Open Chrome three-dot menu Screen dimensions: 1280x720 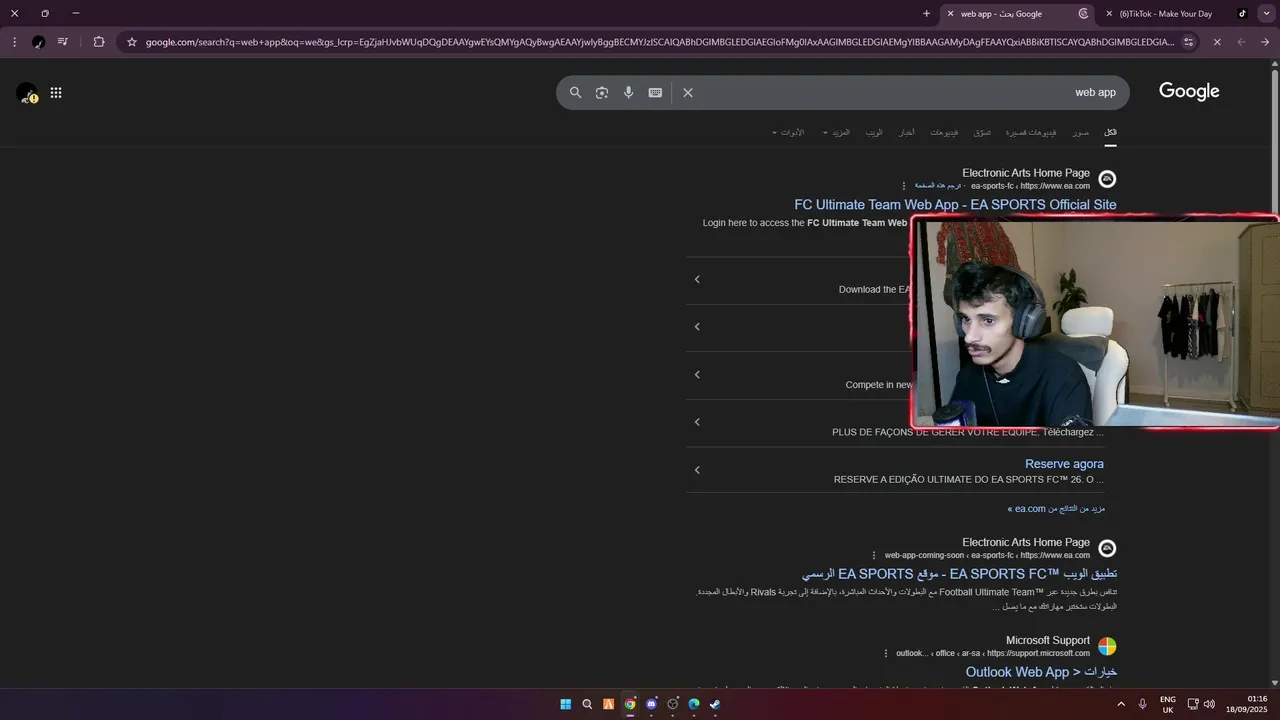(14, 42)
